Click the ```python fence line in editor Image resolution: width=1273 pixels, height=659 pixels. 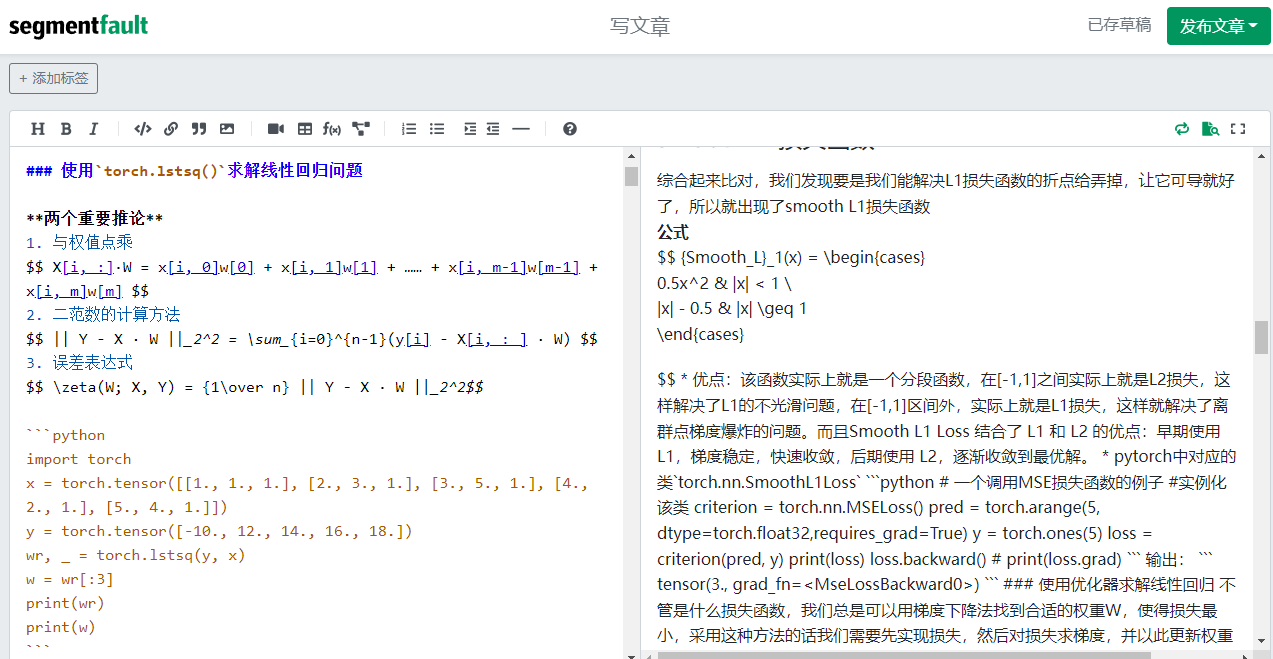click(65, 435)
